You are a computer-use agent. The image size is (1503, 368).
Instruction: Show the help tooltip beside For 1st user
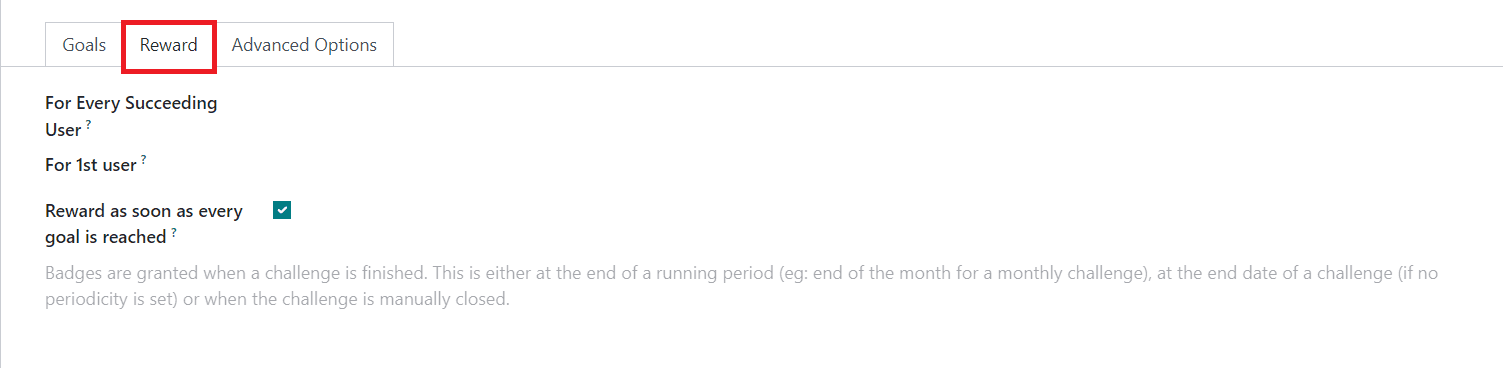[143, 160]
